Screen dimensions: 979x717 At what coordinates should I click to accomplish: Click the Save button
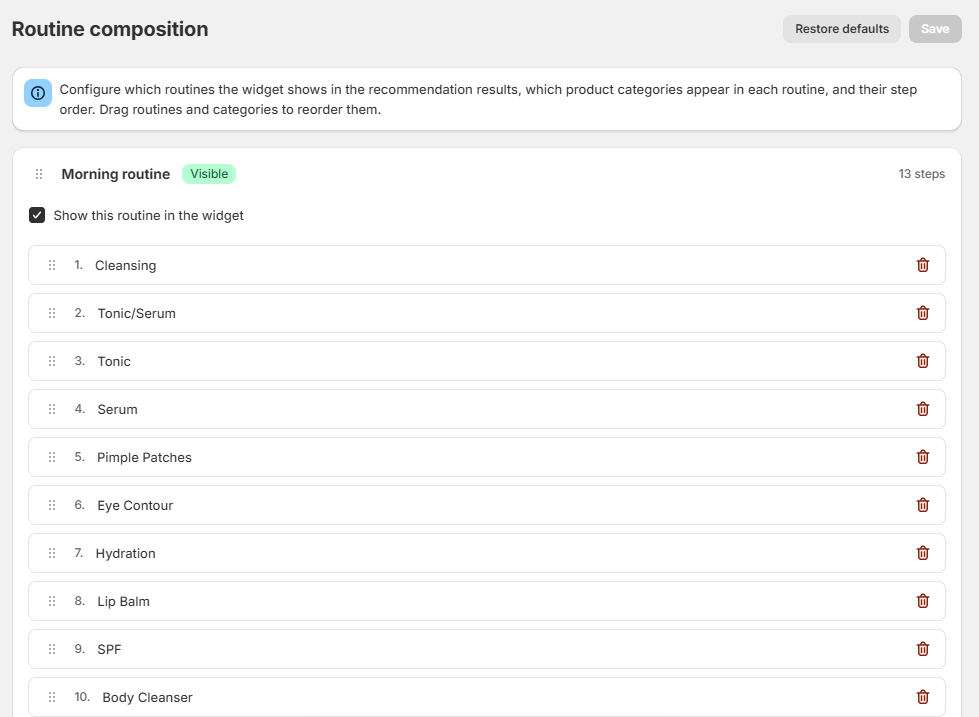(935, 29)
